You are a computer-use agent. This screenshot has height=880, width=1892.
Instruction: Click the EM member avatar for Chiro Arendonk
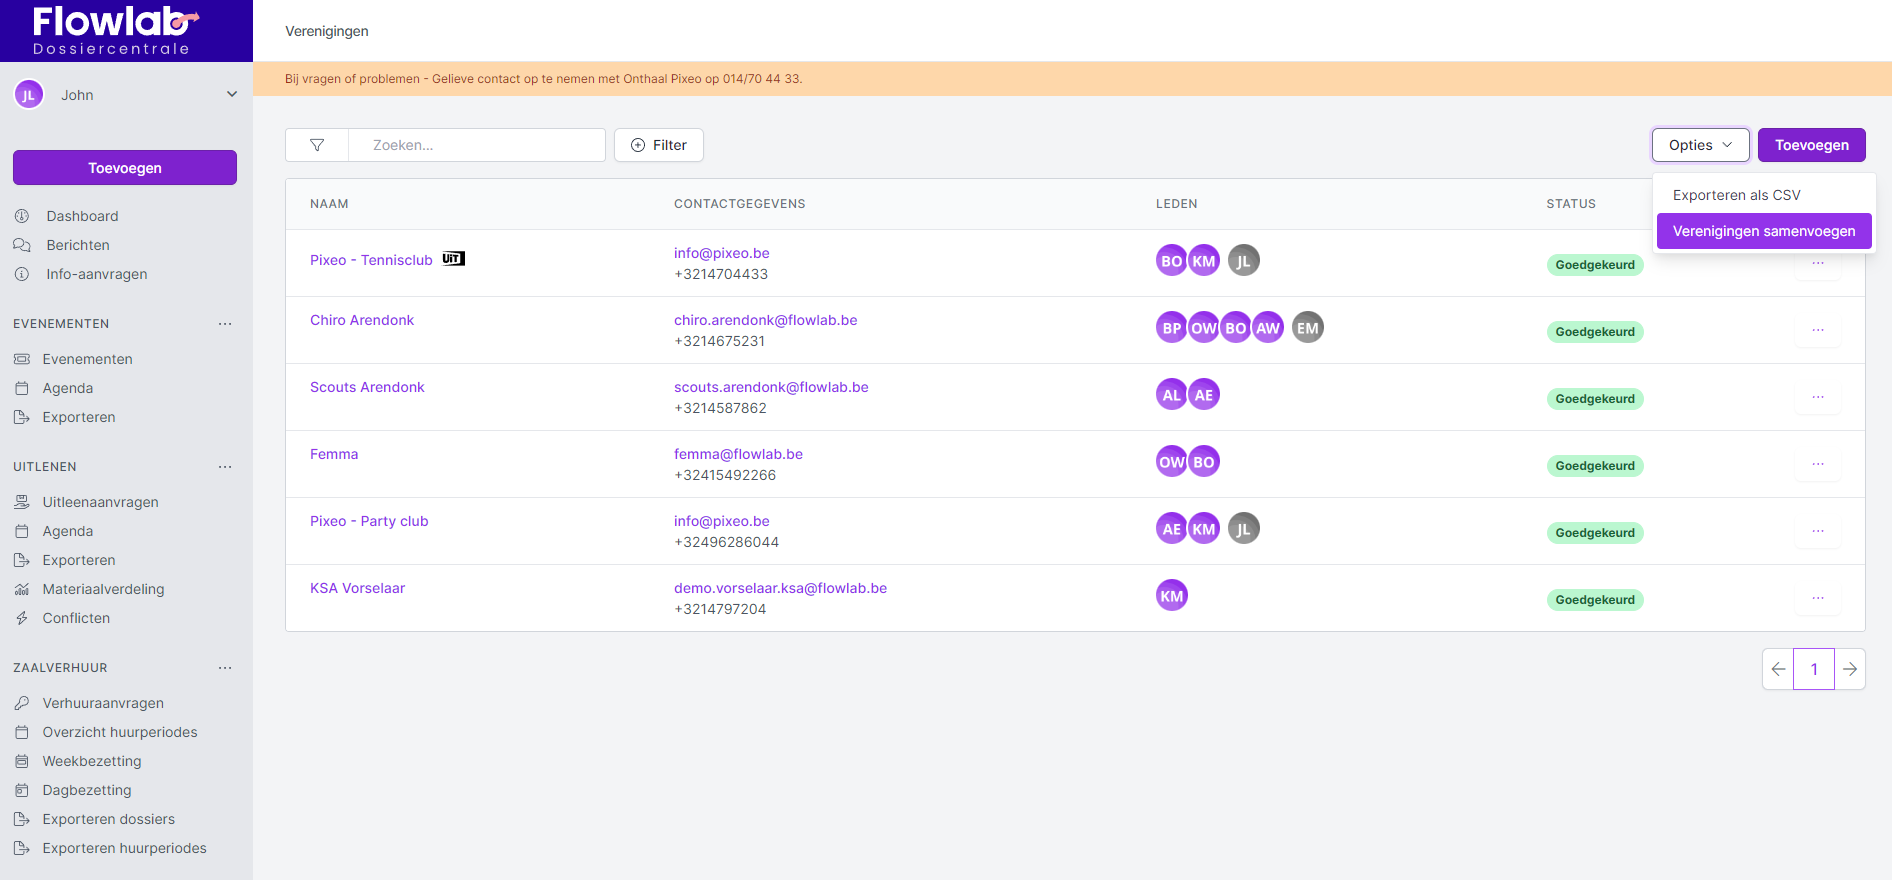1307,328
